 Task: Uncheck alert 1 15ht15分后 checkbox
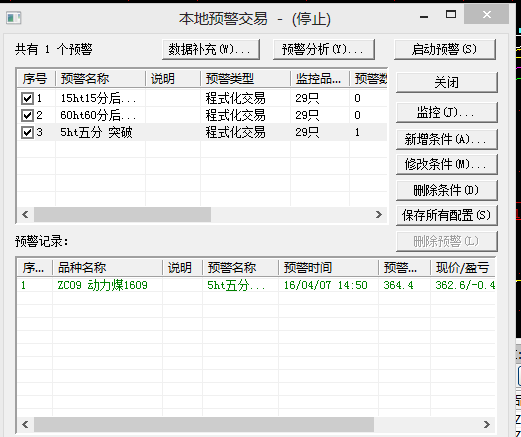click(27, 98)
